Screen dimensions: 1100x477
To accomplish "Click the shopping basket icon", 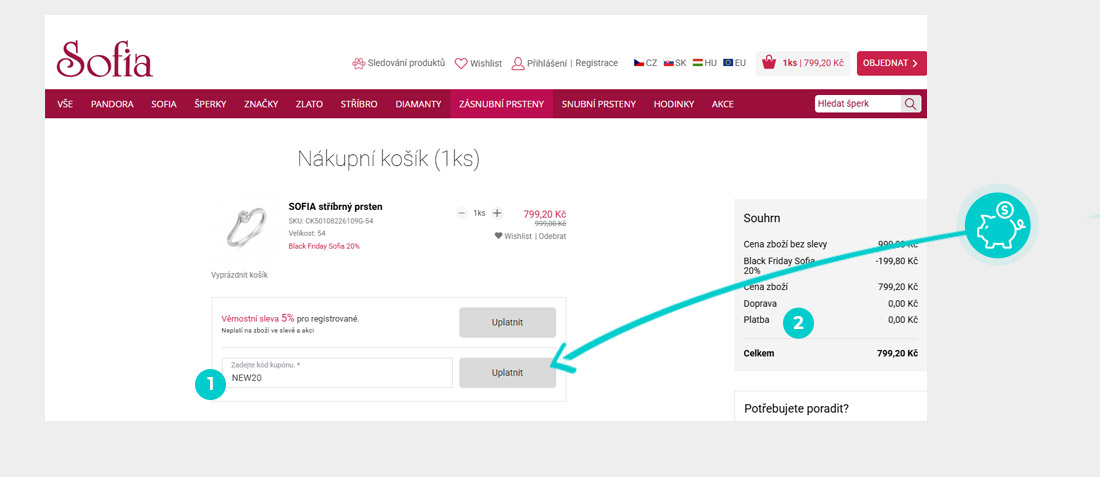I will (769, 63).
